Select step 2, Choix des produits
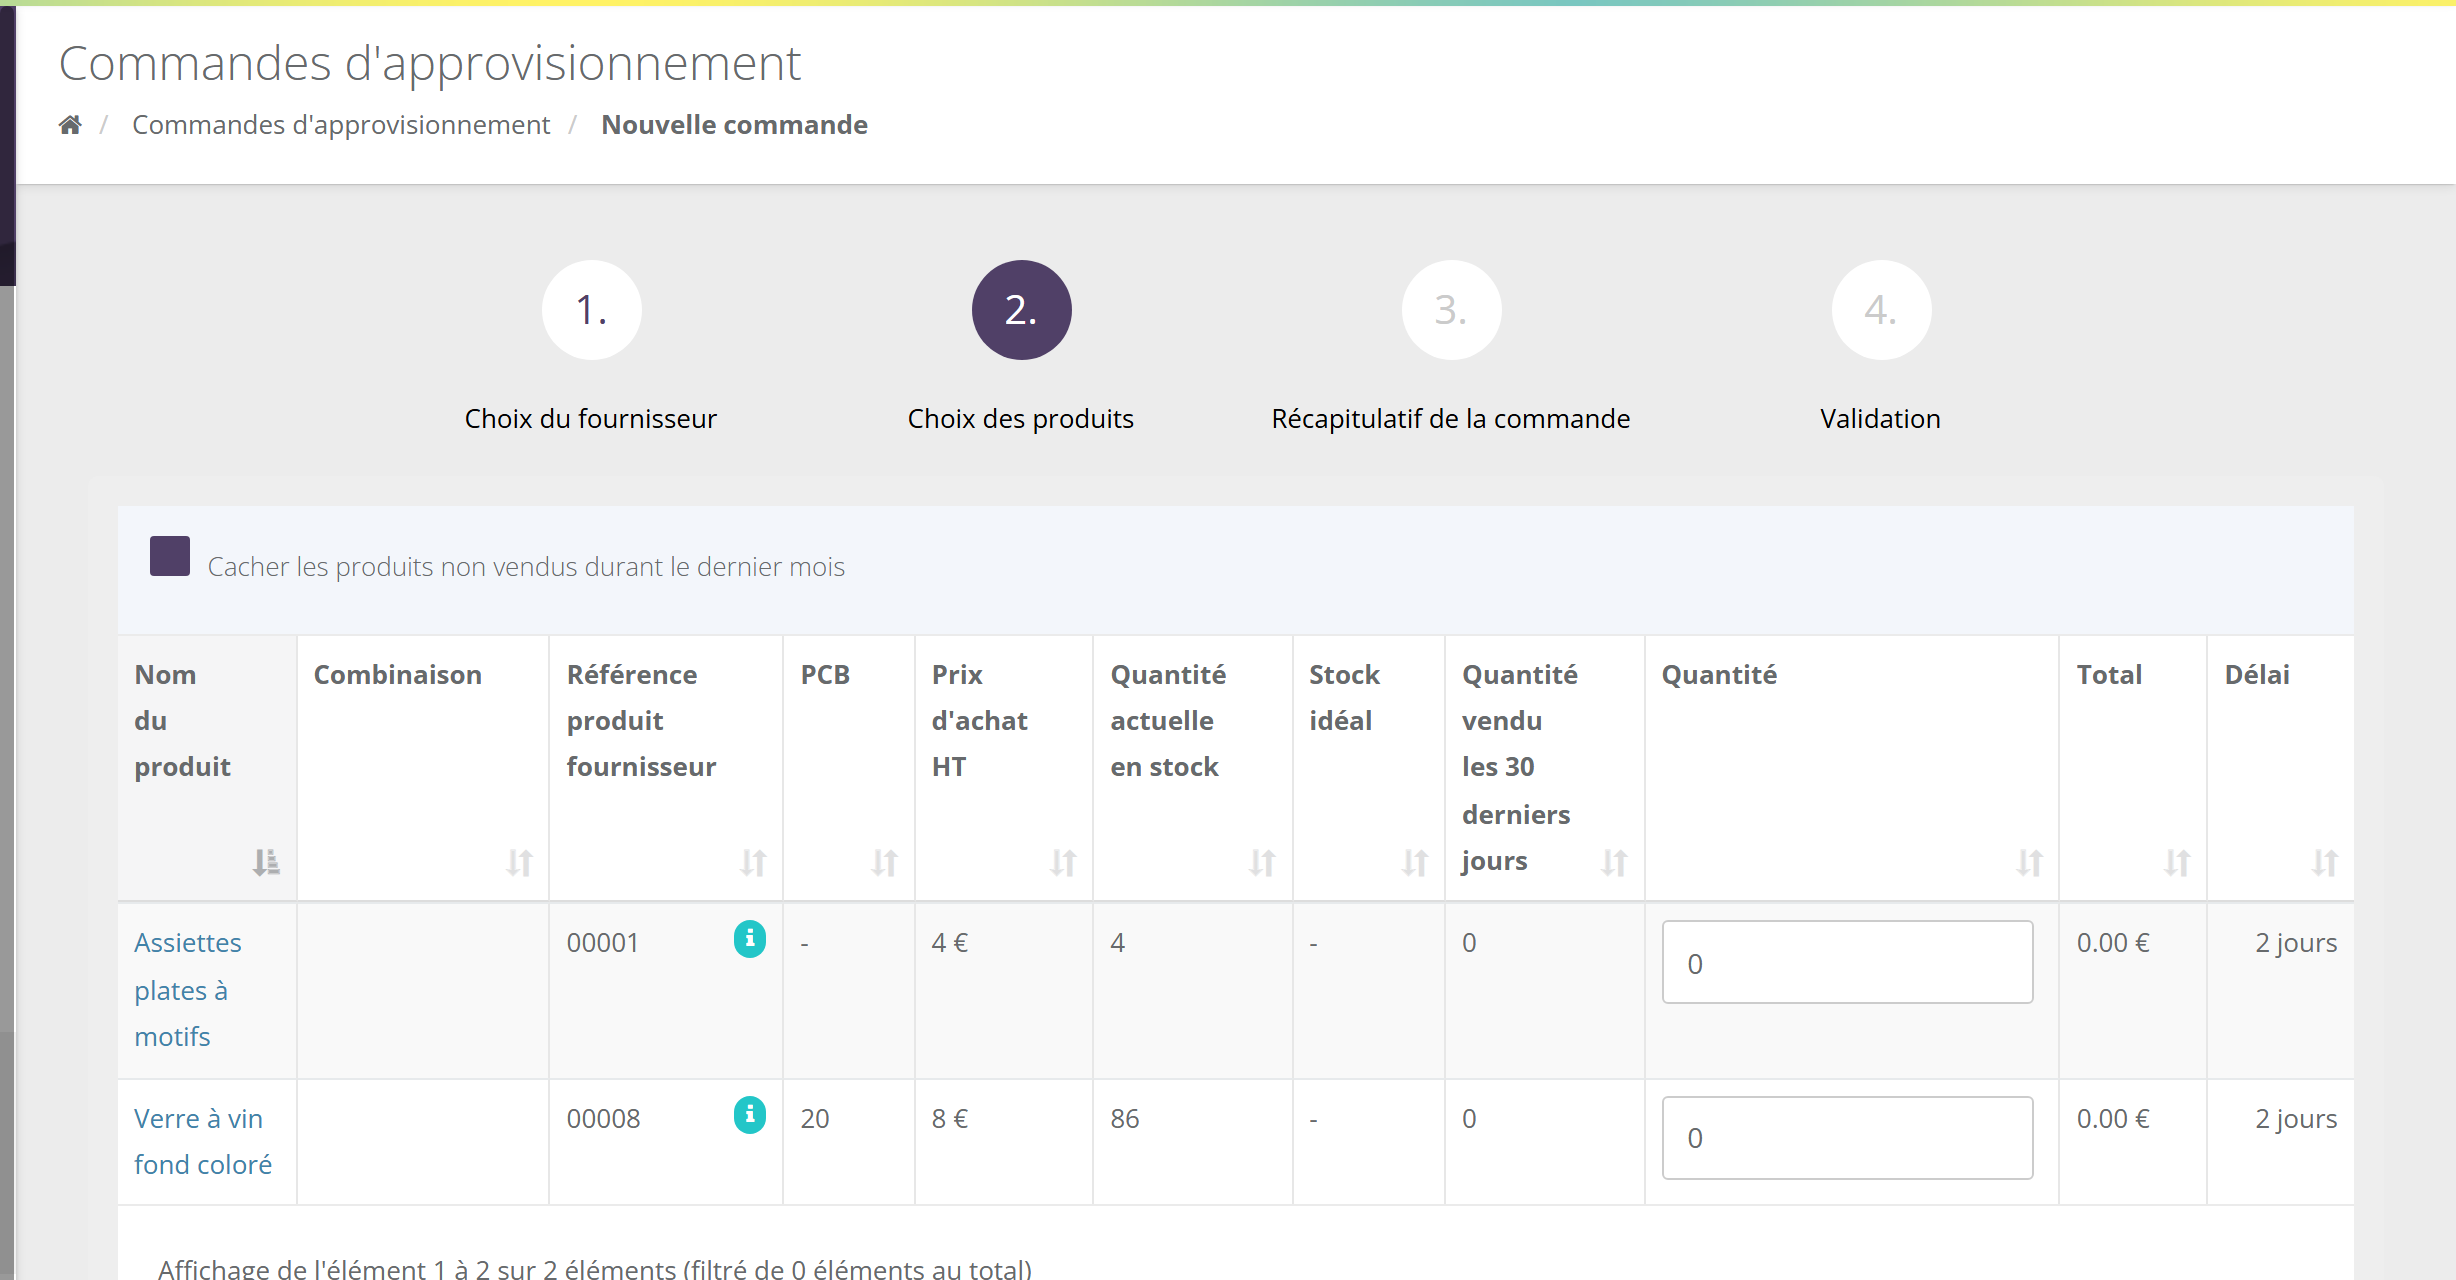The height and width of the screenshot is (1280, 2456). pyautogui.click(x=1022, y=310)
